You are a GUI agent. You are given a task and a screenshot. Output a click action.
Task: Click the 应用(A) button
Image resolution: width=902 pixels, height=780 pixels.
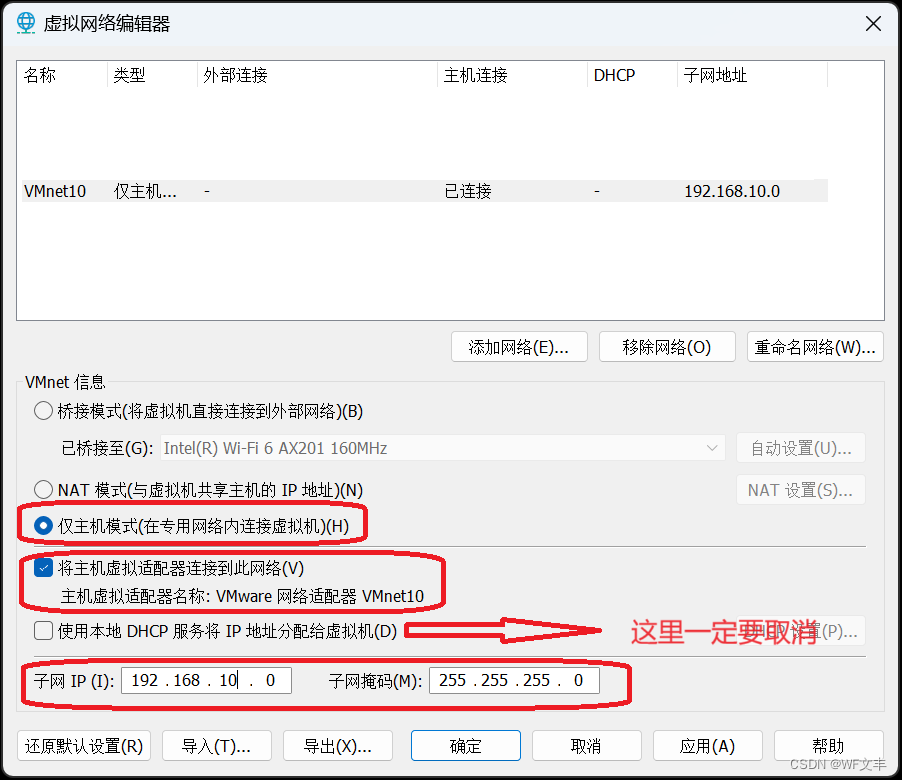[x=707, y=745]
